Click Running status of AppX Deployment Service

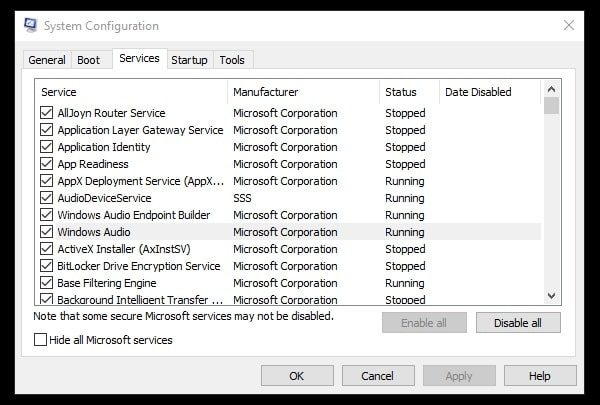click(404, 181)
